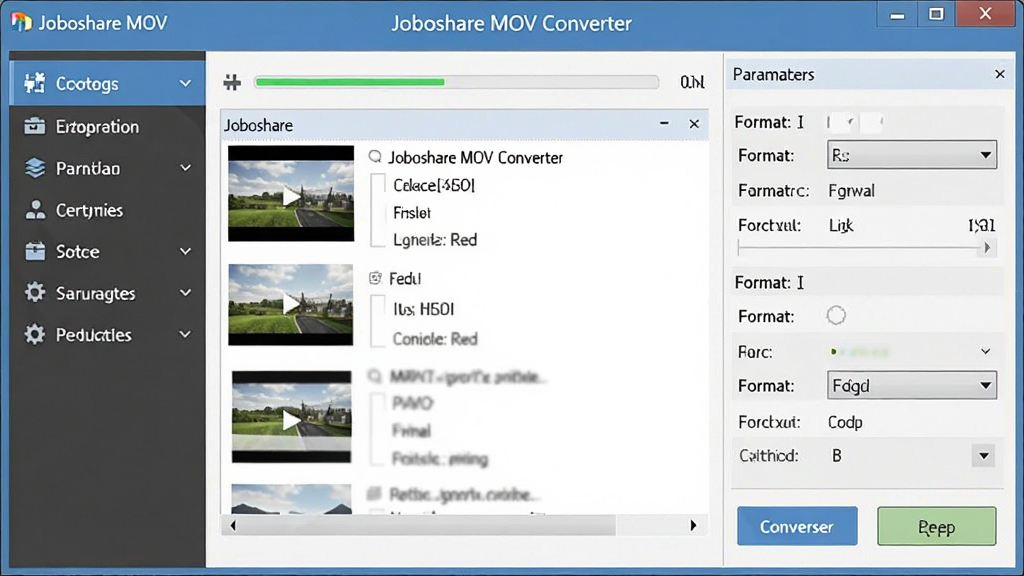Open the Sotce sidebar item
The image size is (1024, 576).
coord(107,251)
